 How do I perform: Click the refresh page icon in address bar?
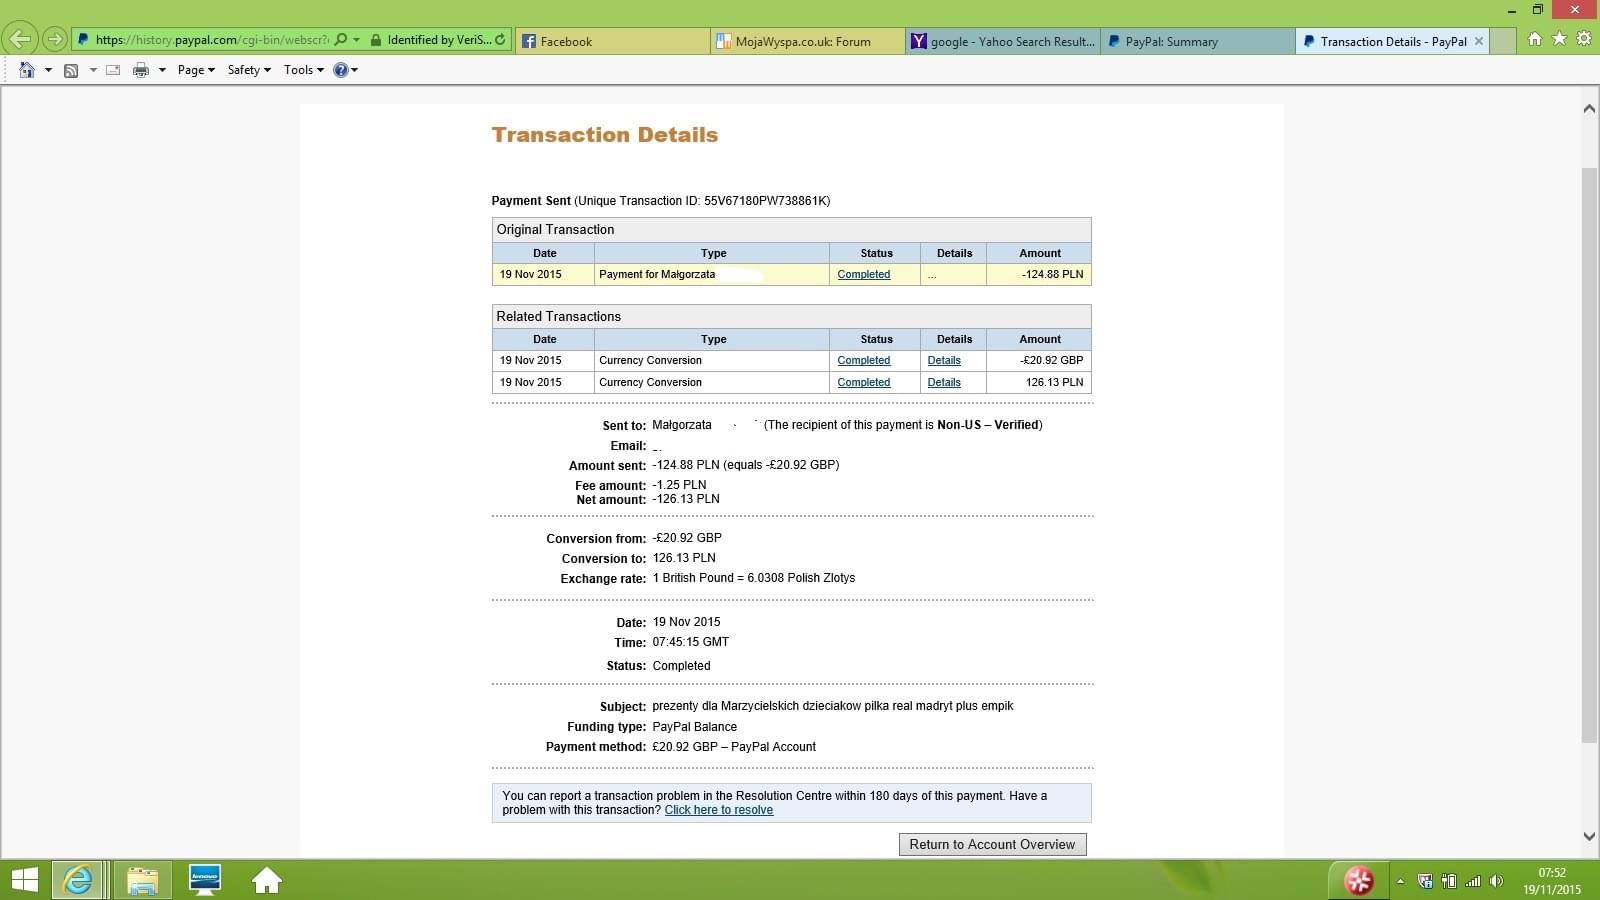coord(500,40)
